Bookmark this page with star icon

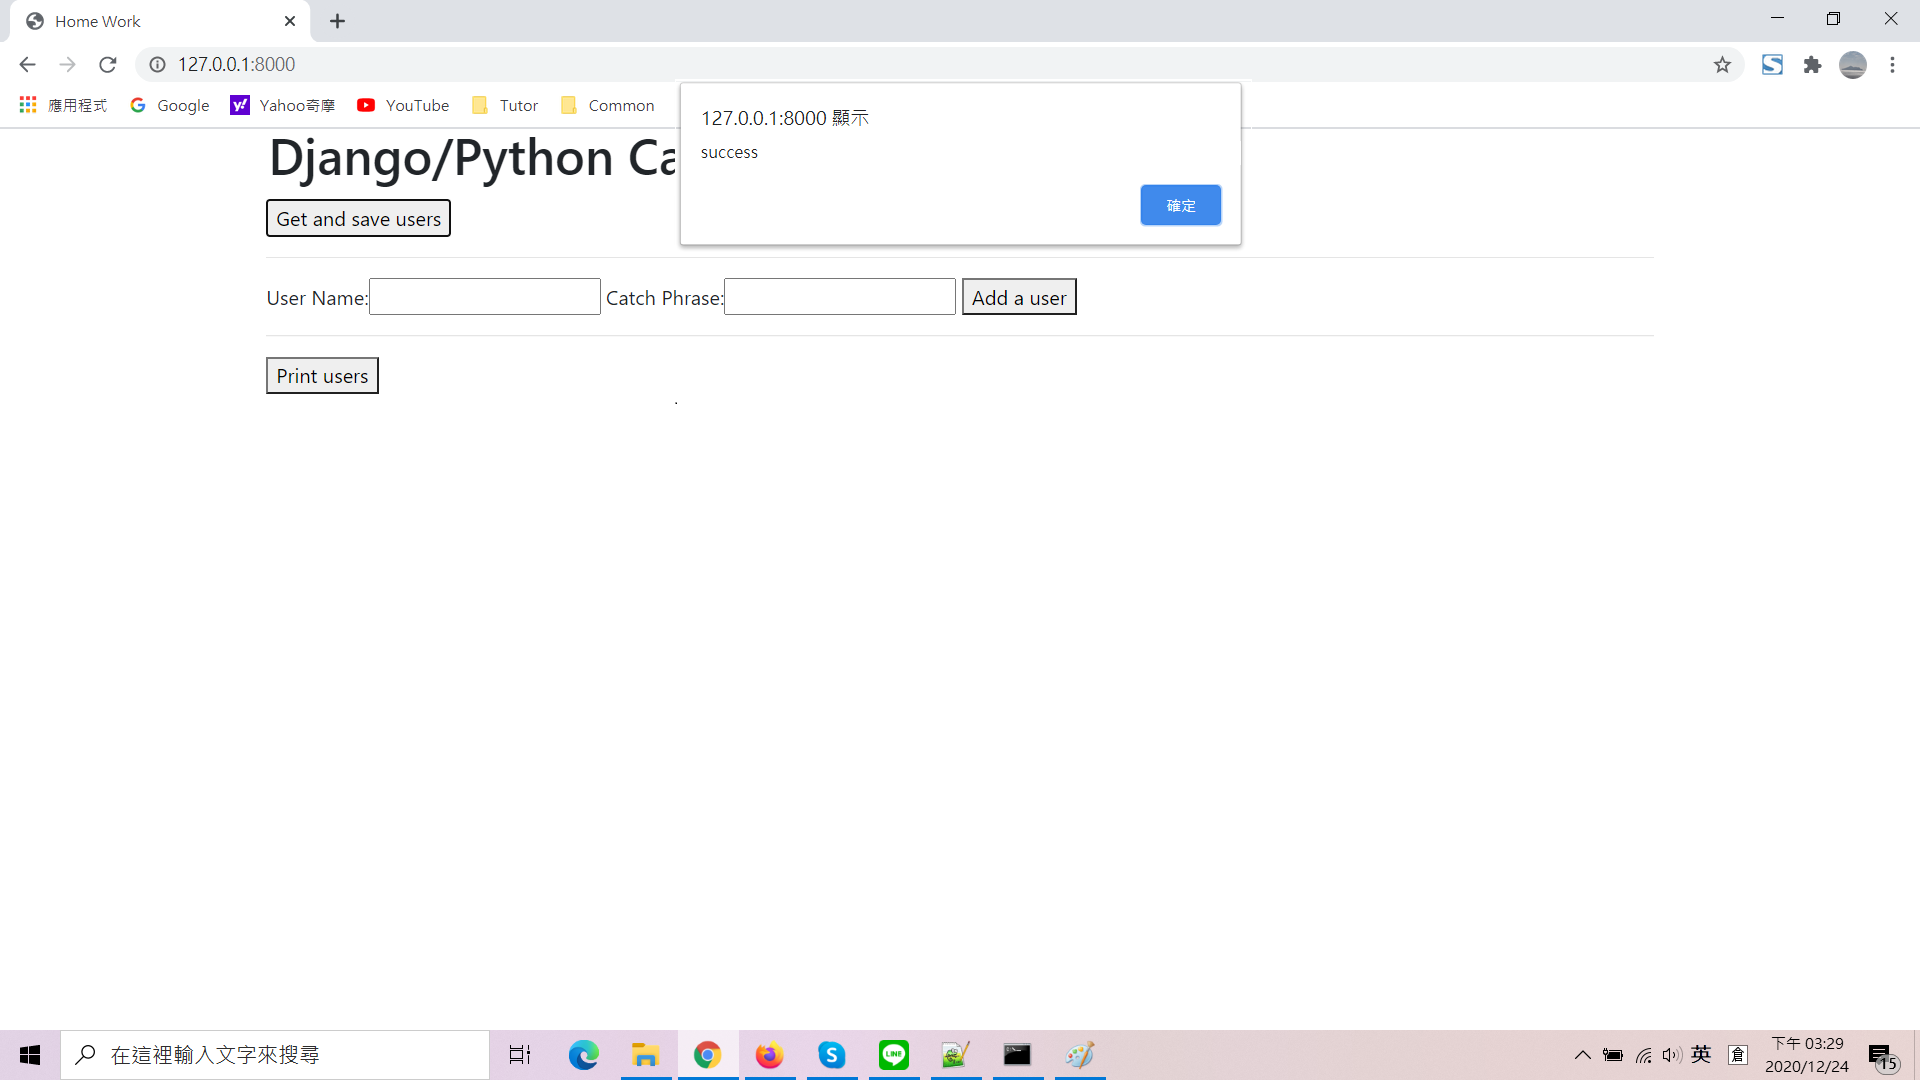1722,65
